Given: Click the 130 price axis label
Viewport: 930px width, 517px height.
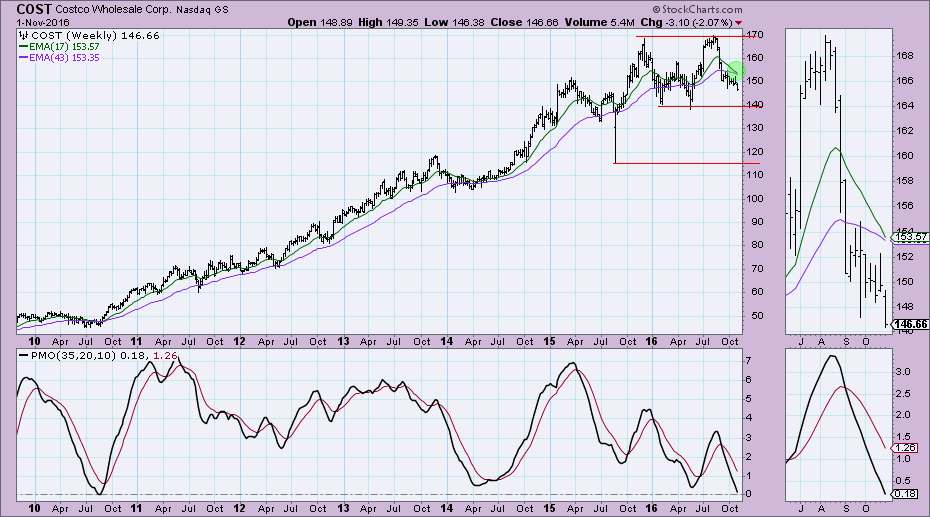Looking at the screenshot, I should pos(755,128).
